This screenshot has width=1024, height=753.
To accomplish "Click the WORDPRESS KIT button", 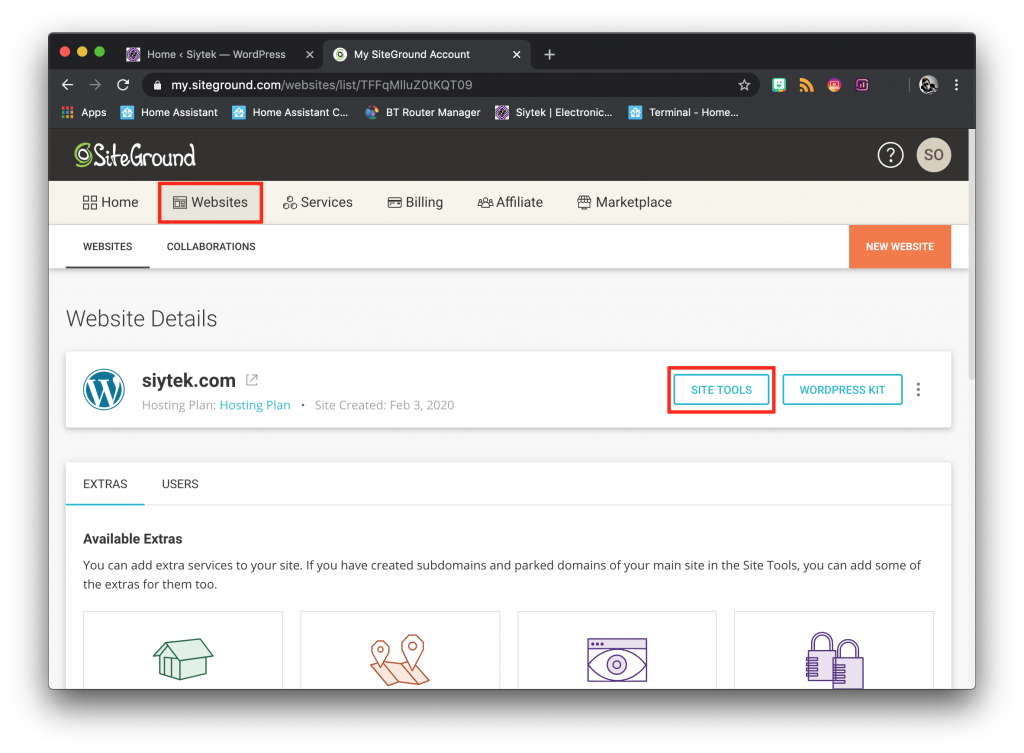I will tap(842, 390).
